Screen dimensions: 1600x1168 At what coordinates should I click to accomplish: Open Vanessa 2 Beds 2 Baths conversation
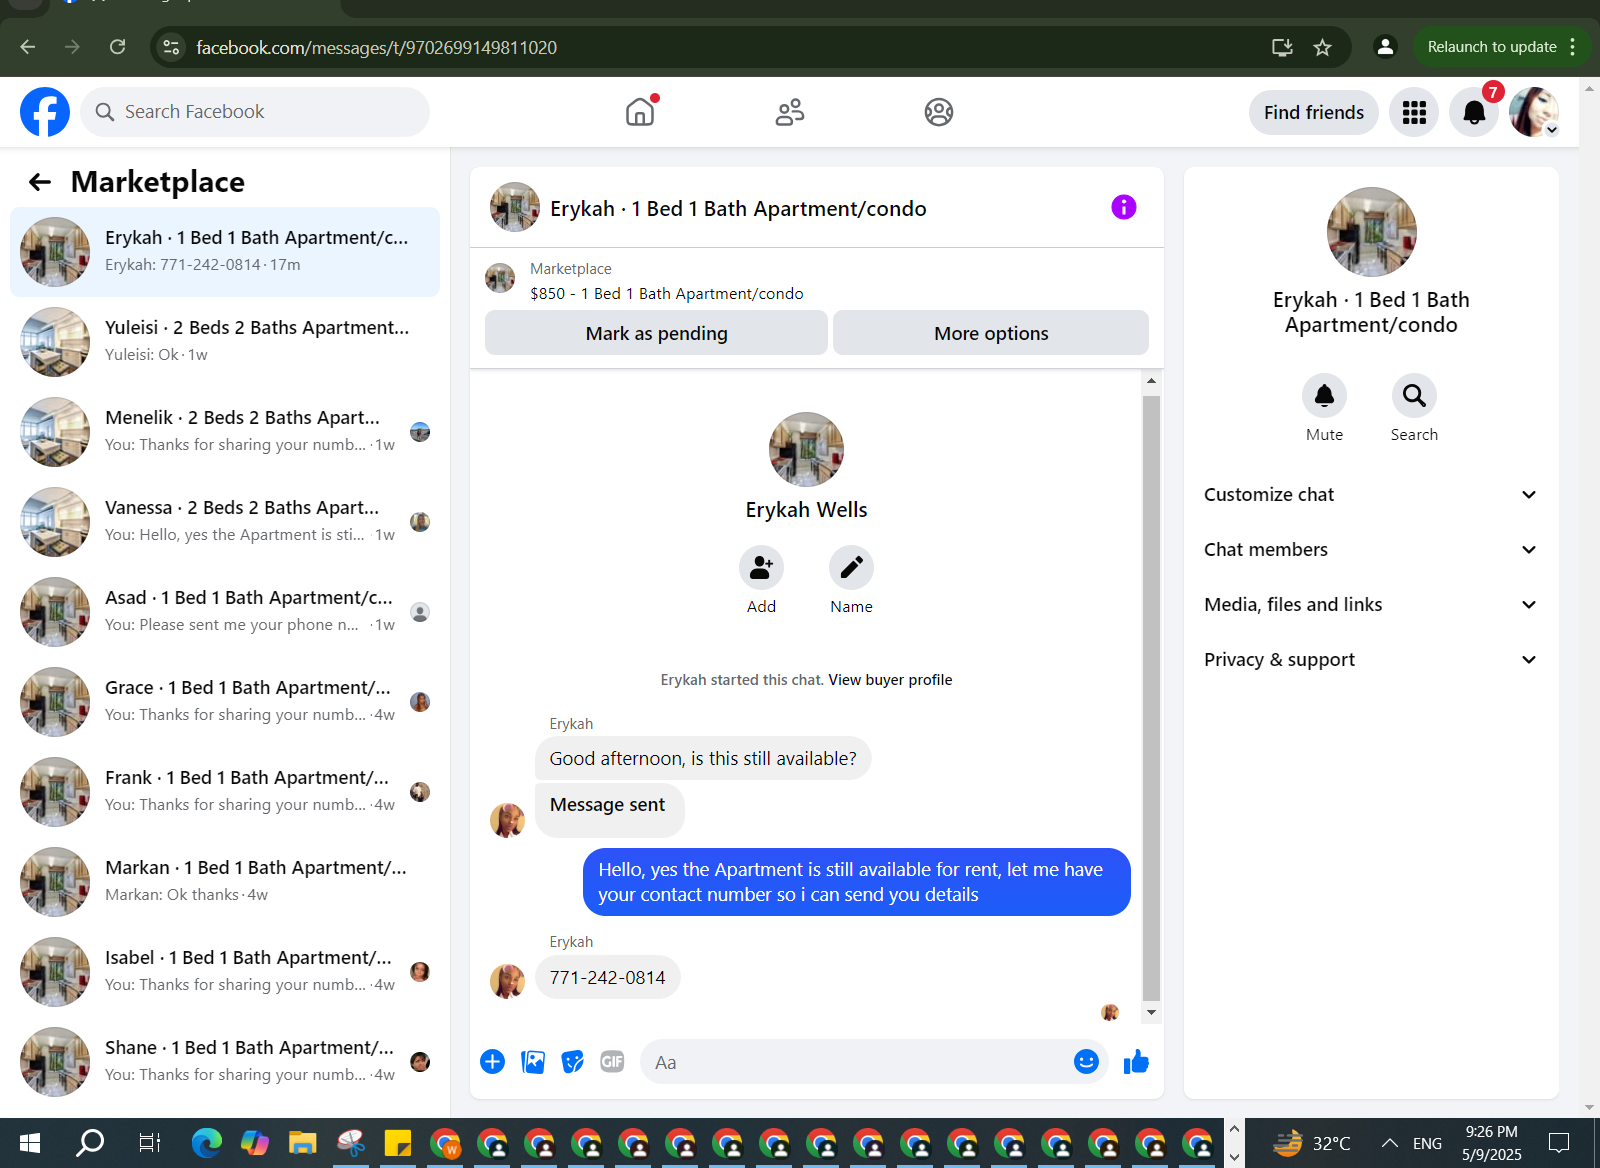pyautogui.click(x=225, y=522)
